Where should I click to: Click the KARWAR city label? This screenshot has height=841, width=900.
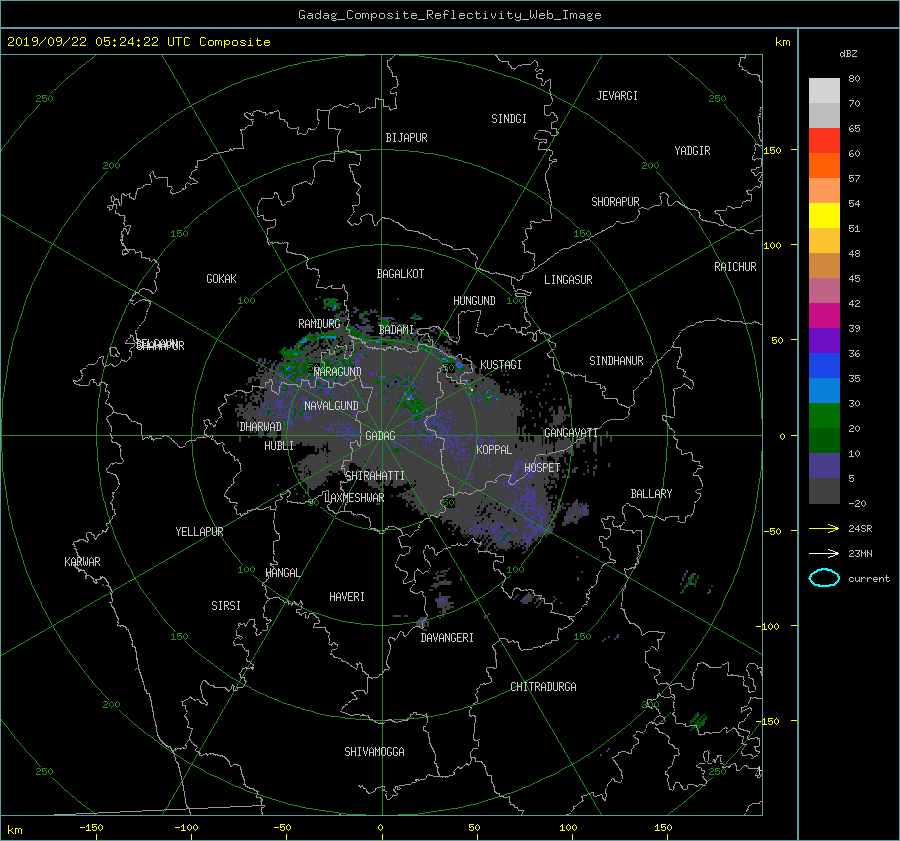[x=82, y=562]
